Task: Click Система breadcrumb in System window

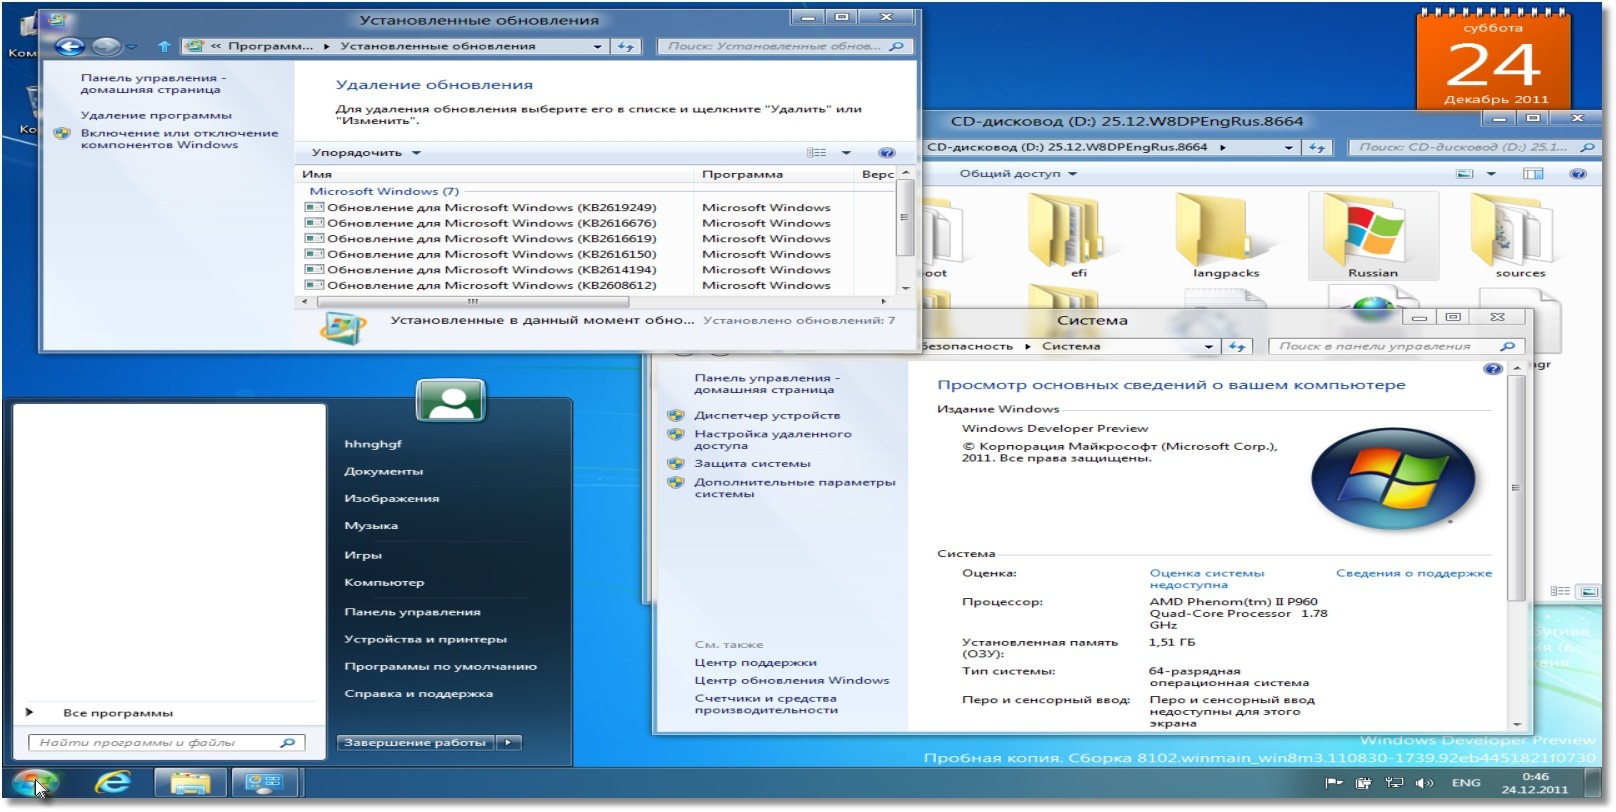Action: point(1071,346)
